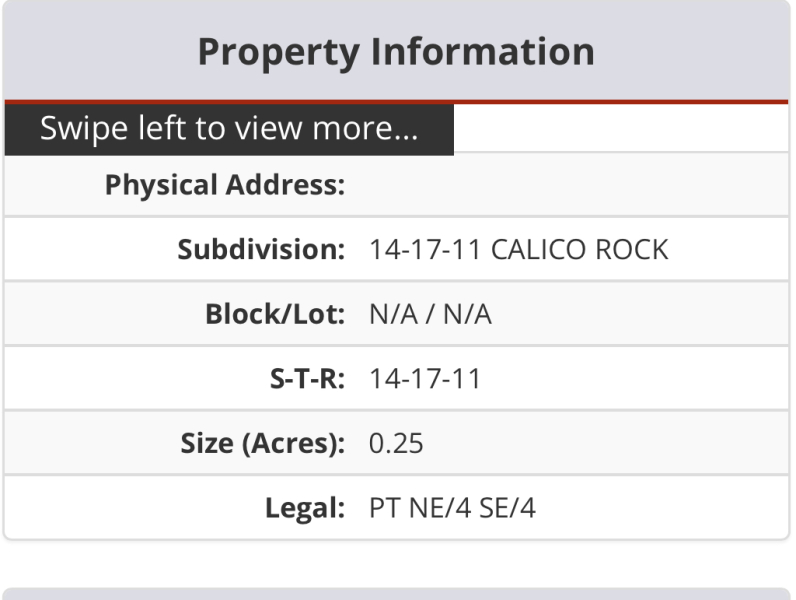Click the Legal label
The width and height of the screenshot is (796, 600).
pos(305,507)
